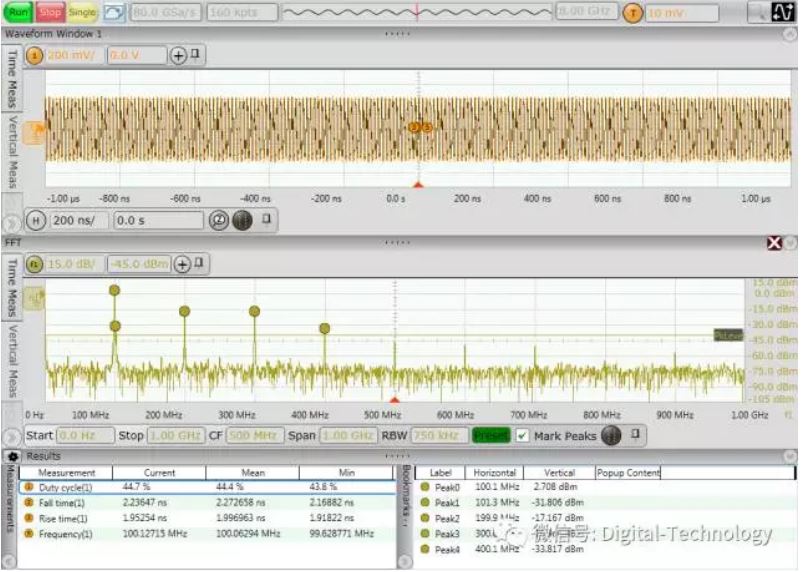Click the RBW 750 kHz input field
The width and height of the screenshot is (801, 572).
tap(431, 436)
